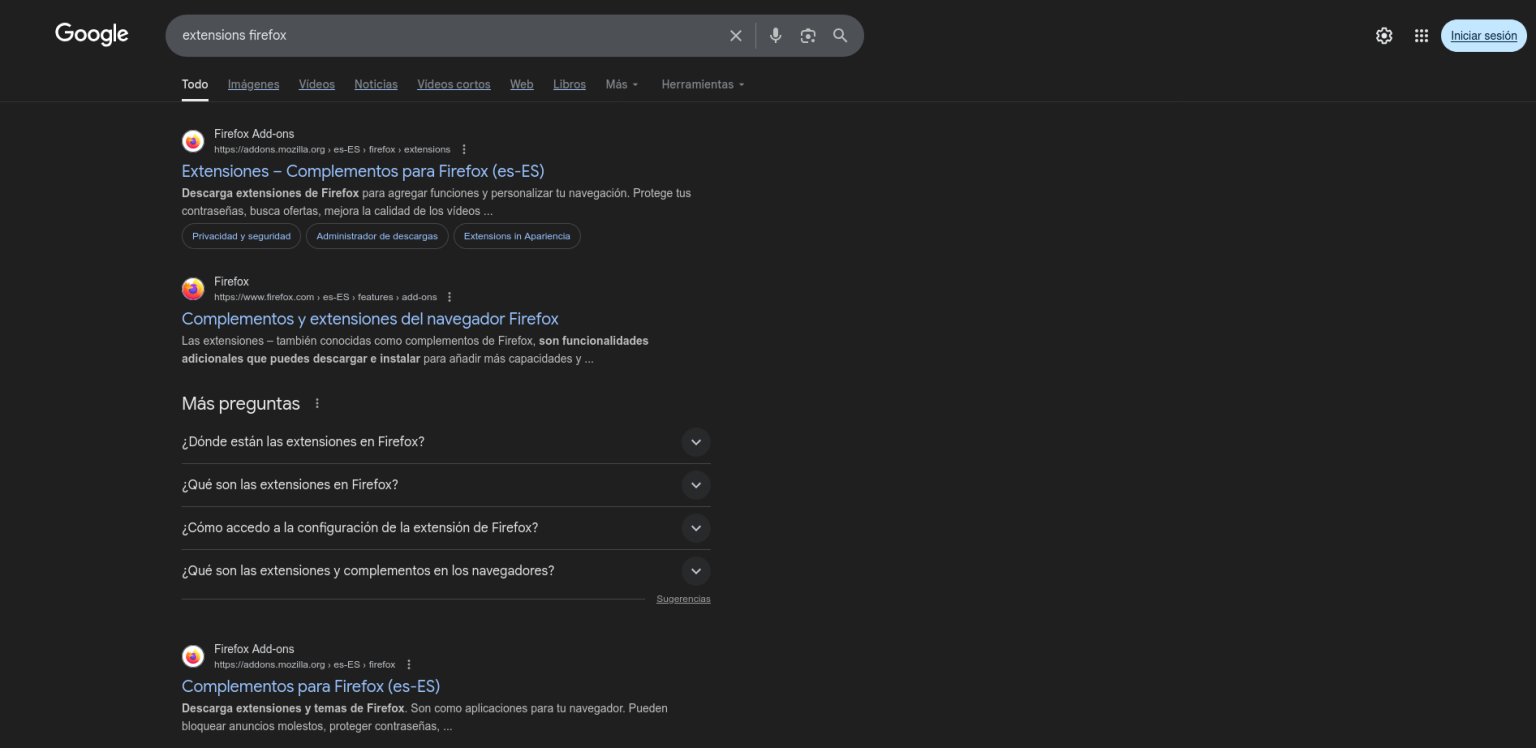Open the settings gear icon

click(x=1384, y=36)
